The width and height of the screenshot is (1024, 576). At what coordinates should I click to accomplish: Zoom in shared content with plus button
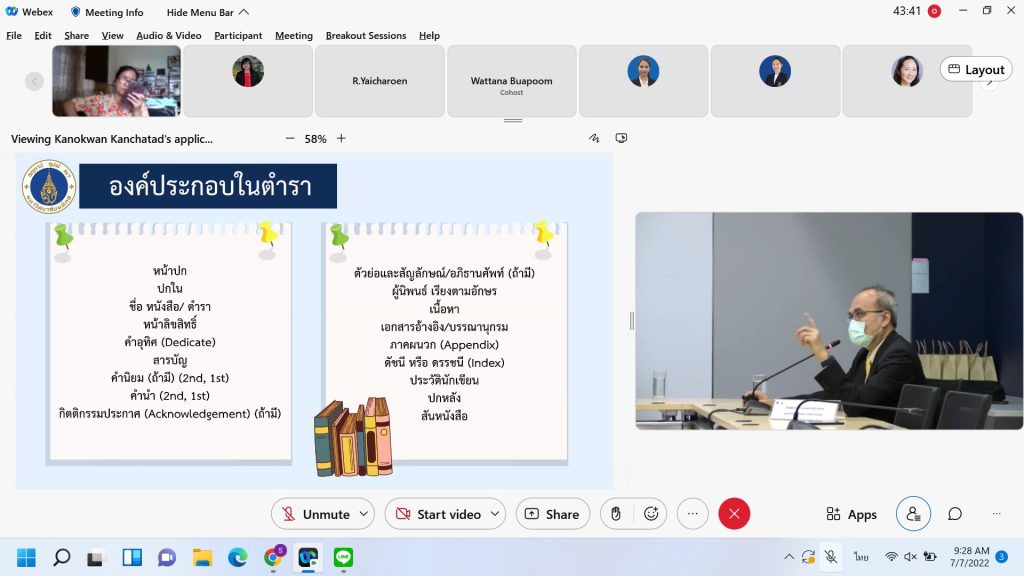point(341,139)
